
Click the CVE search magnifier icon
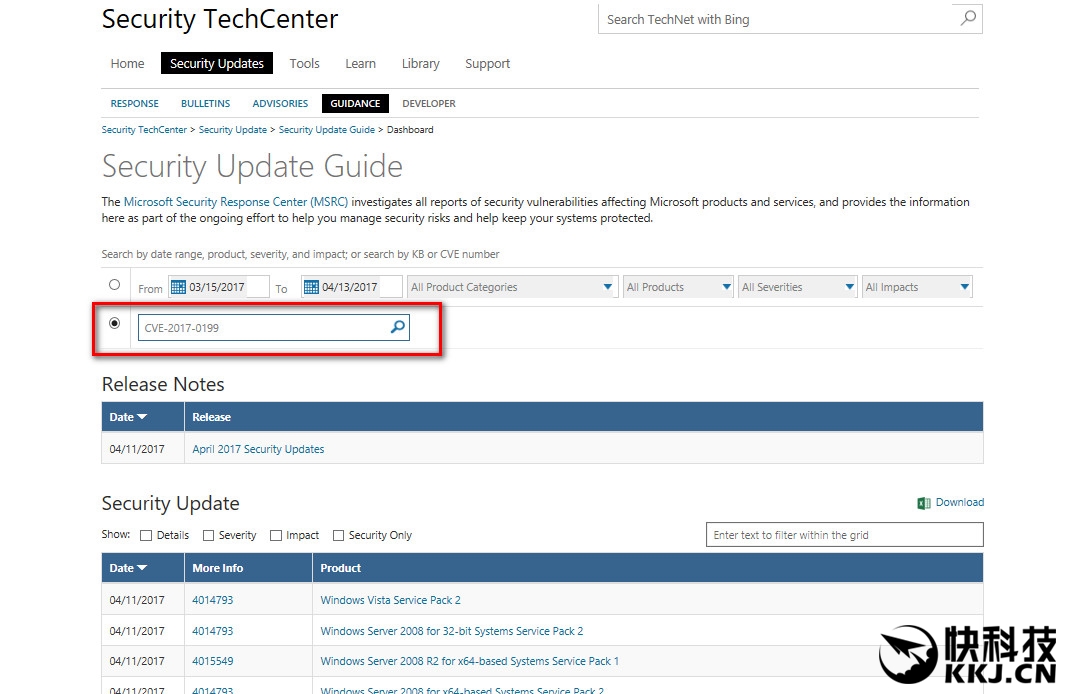(397, 327)
